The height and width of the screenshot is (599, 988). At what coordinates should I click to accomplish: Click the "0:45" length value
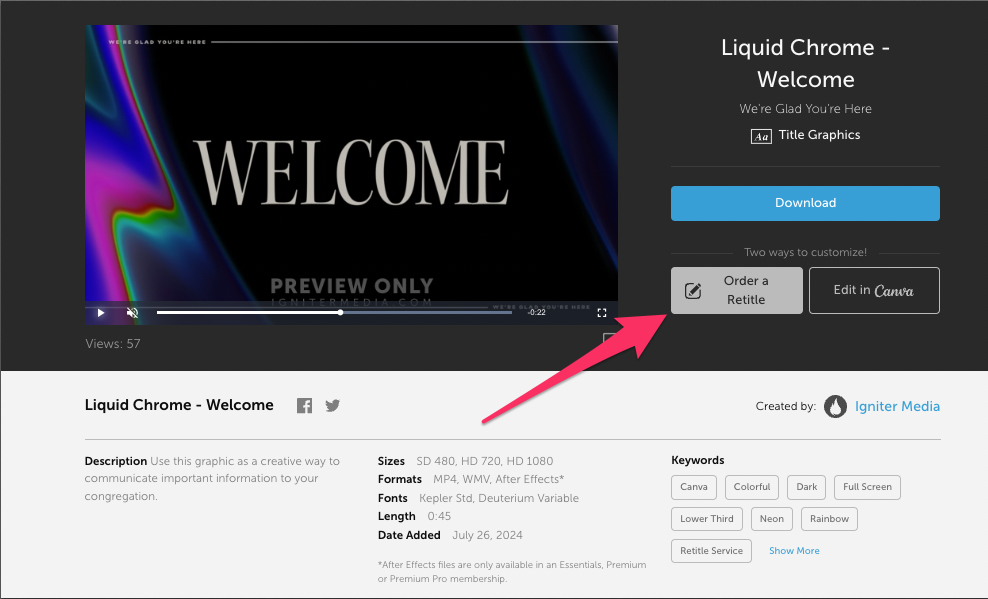point(439,516)
